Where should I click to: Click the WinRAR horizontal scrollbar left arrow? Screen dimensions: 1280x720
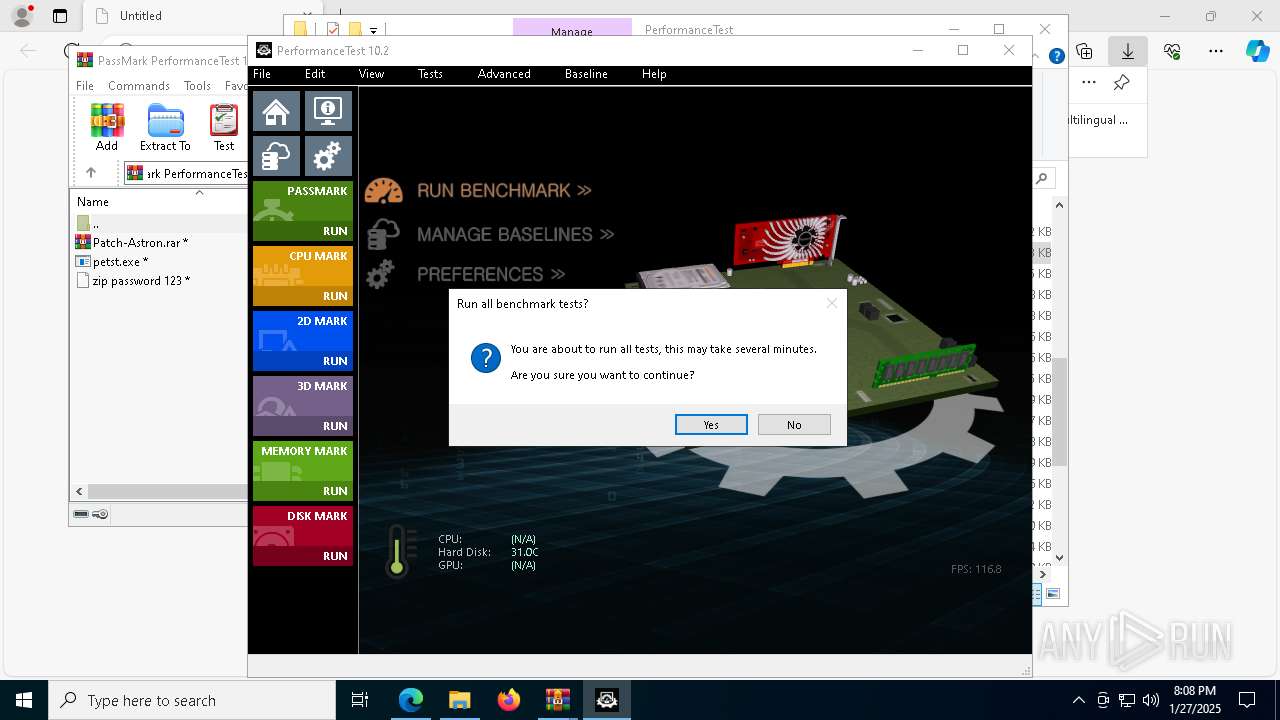(x=79, y=491)
